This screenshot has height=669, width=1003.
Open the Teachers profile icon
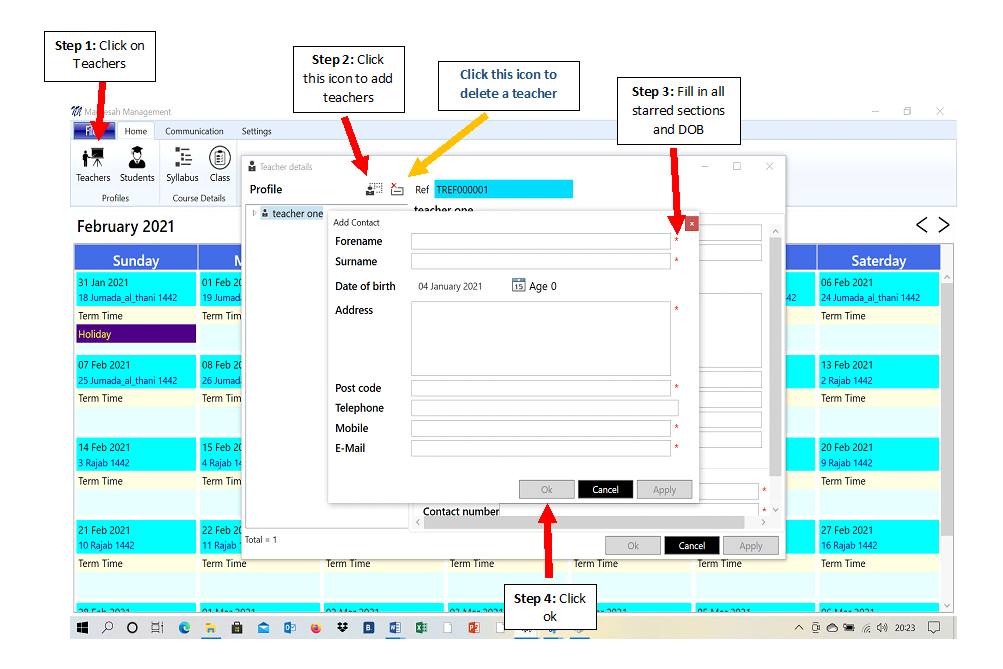(93, 162)
